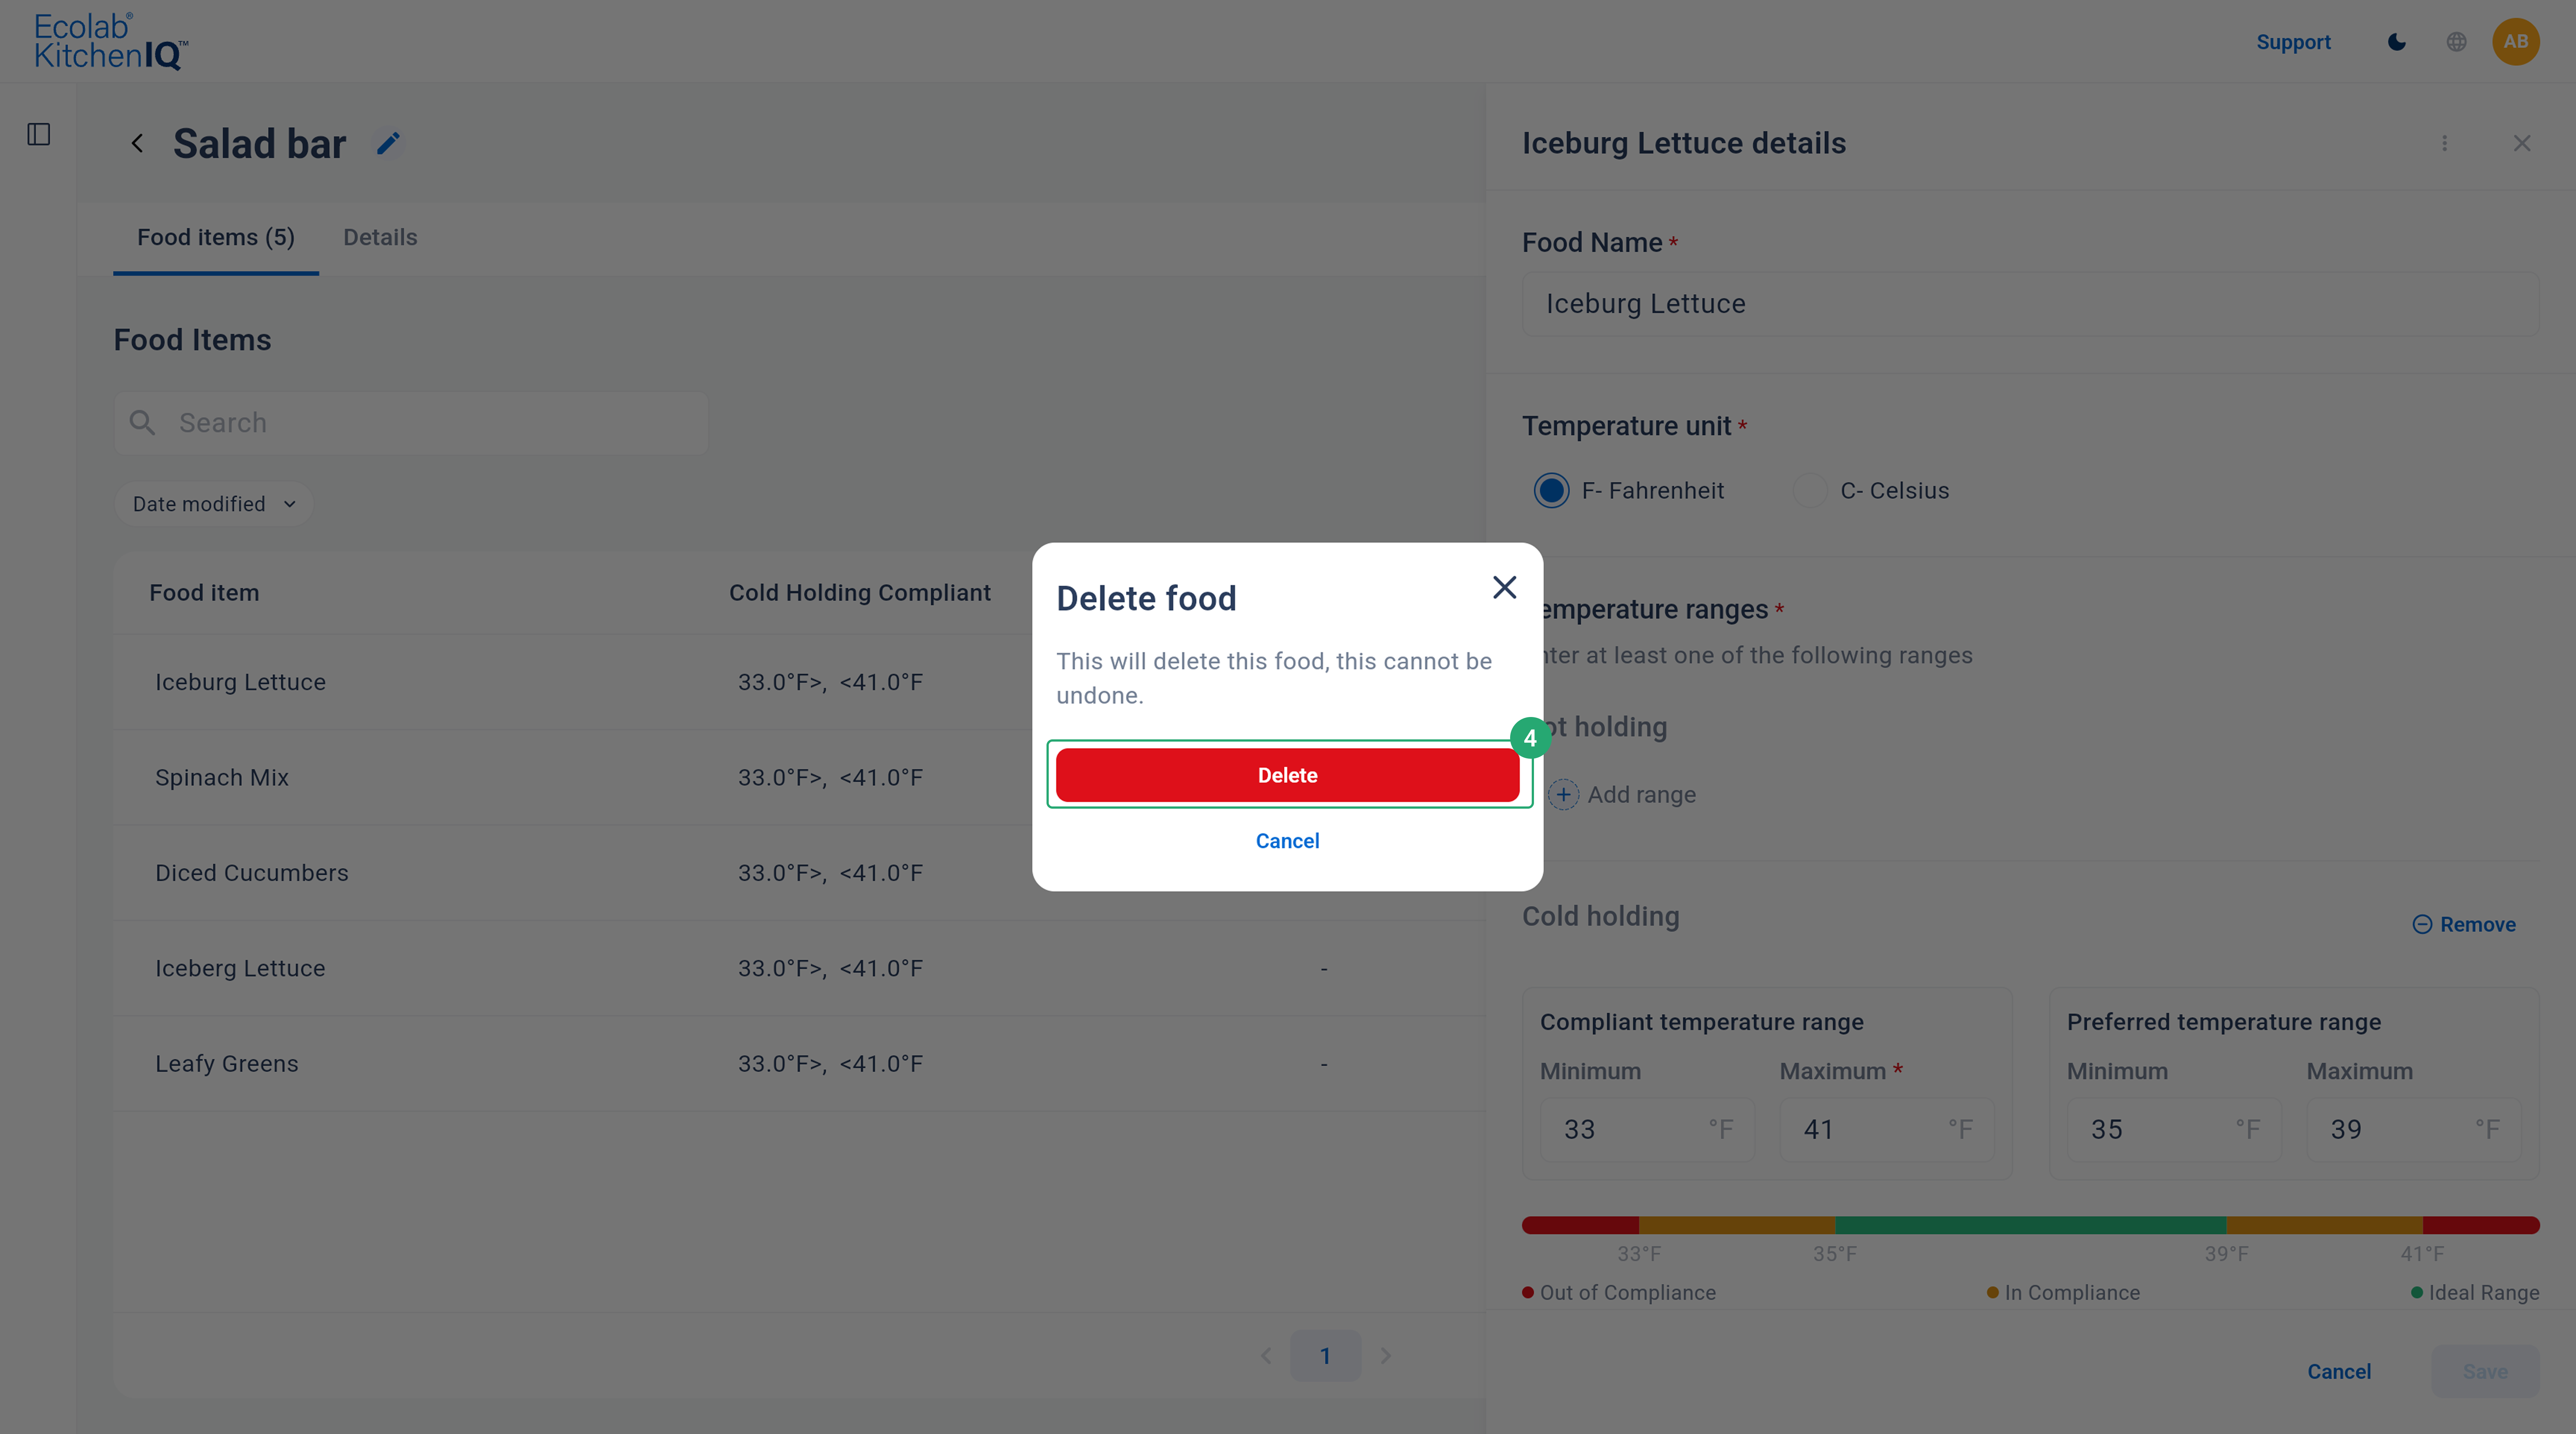
Task: Click Cancel in the details panel footer
Action: (2339, 1372)
